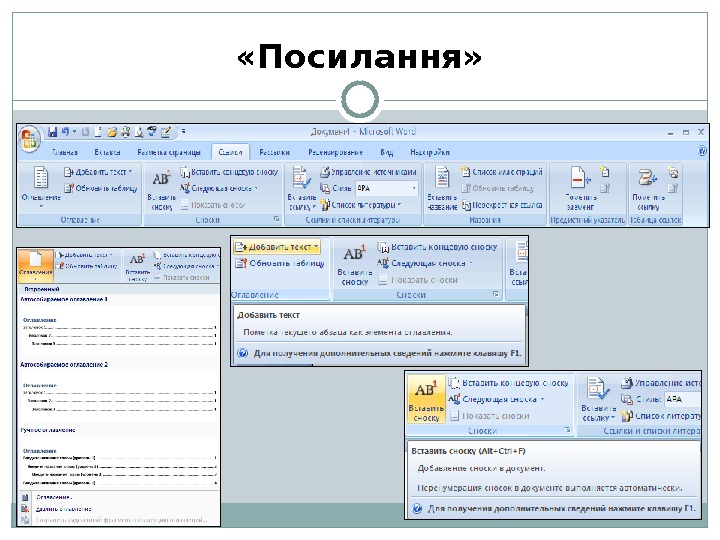The width and height of the screenshot is (720, 540).
Task: Click Перекрестная ссылка in the full Word ribbon
Action: coord(502,205)
